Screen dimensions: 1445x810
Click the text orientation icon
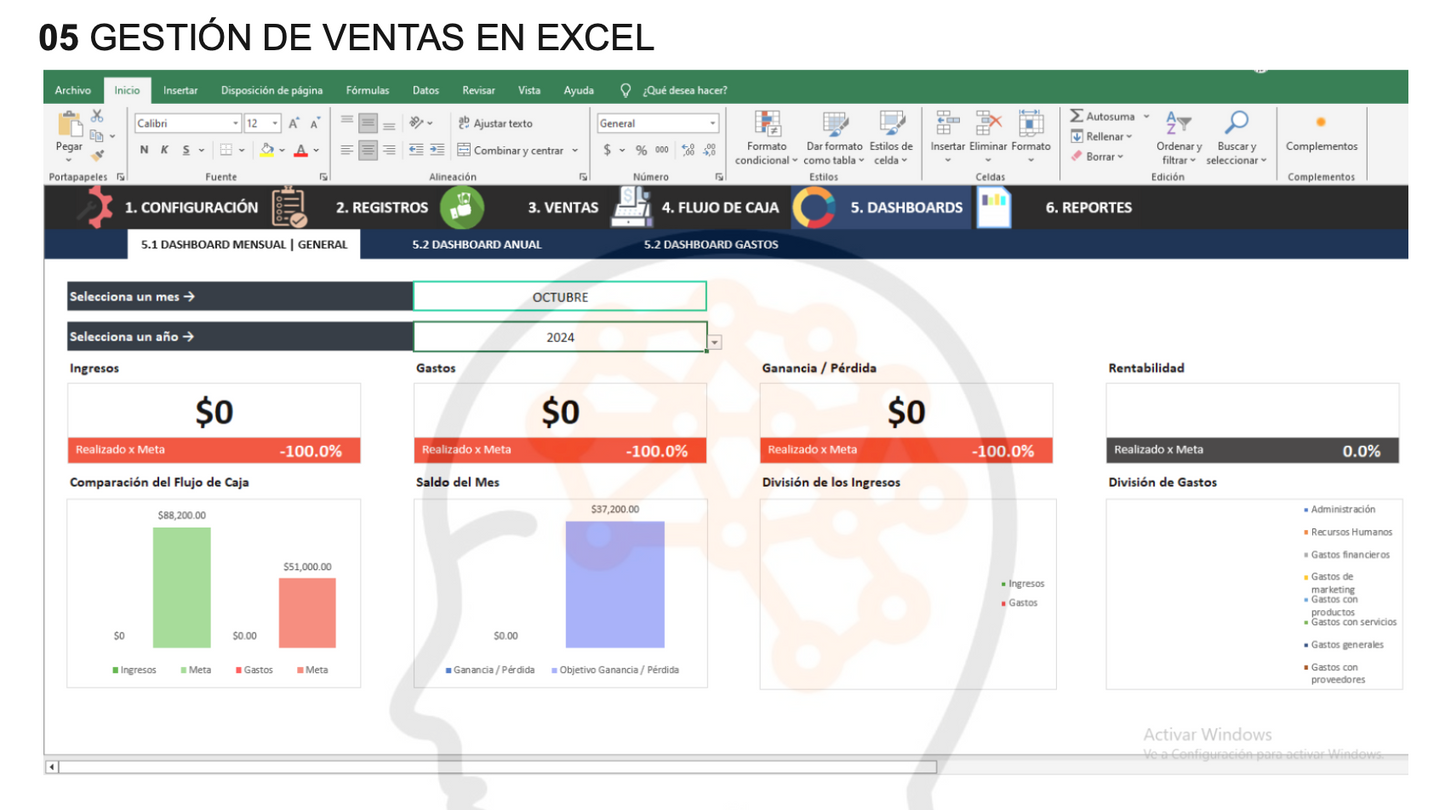click(416, 123)
